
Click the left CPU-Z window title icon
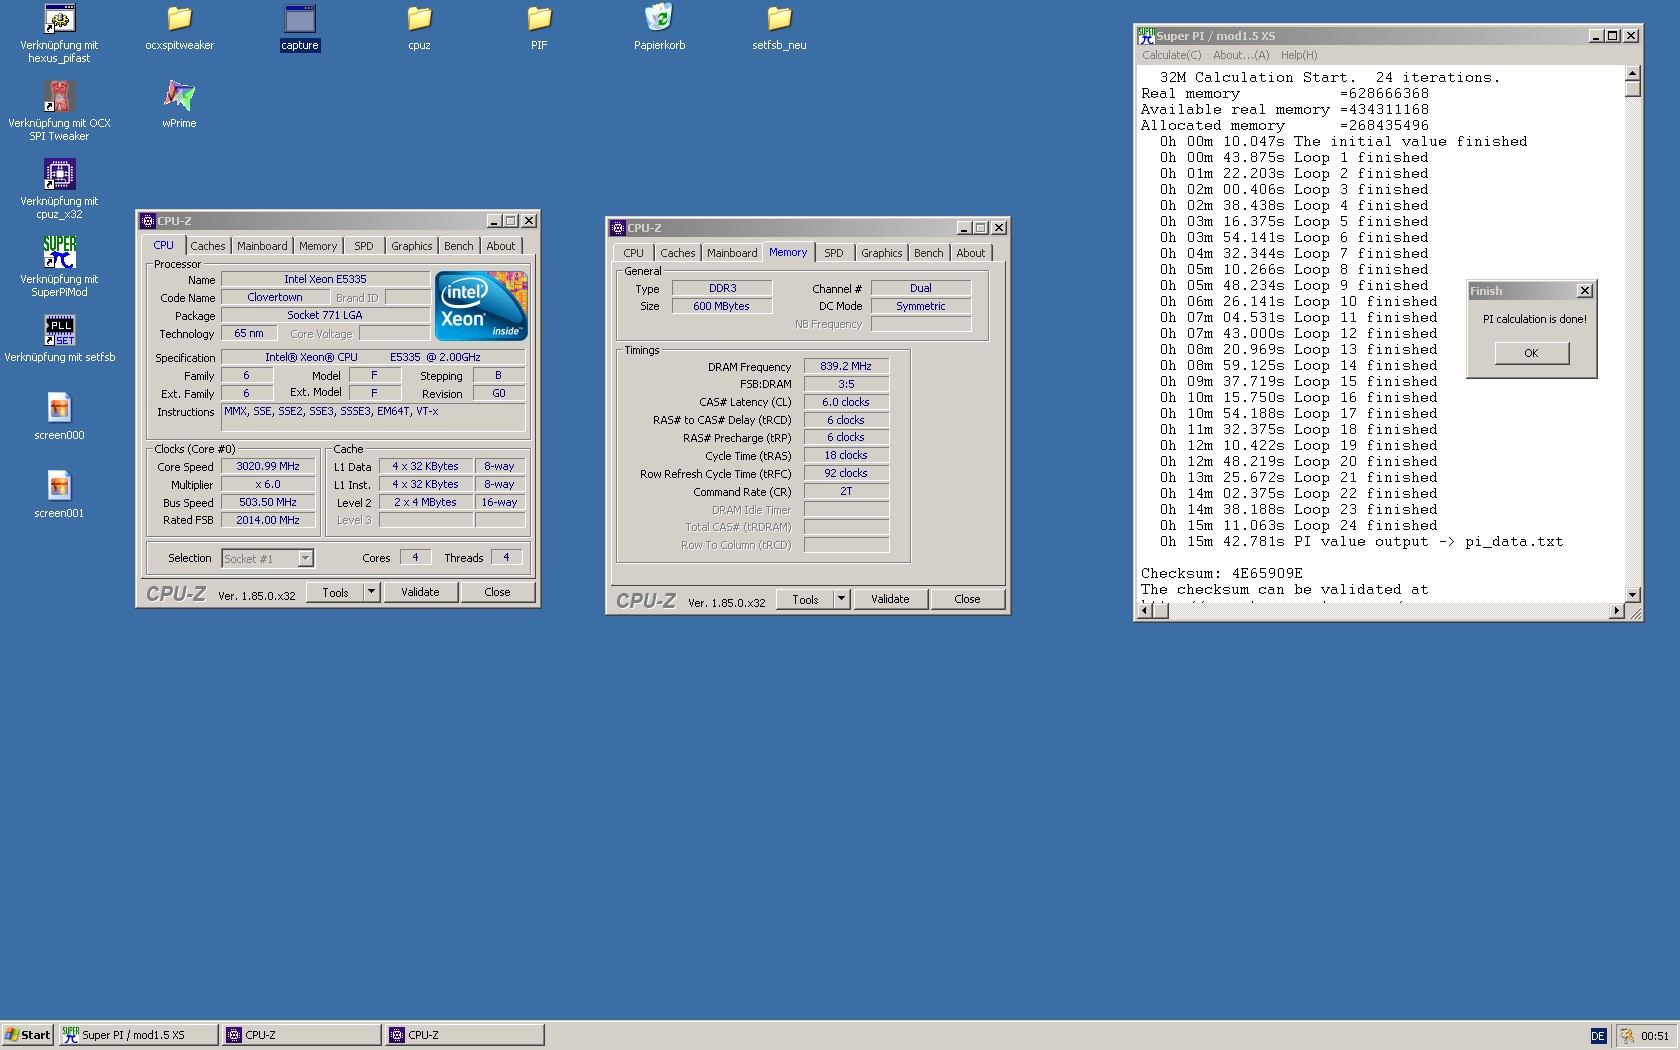click(x=148, y=221)
